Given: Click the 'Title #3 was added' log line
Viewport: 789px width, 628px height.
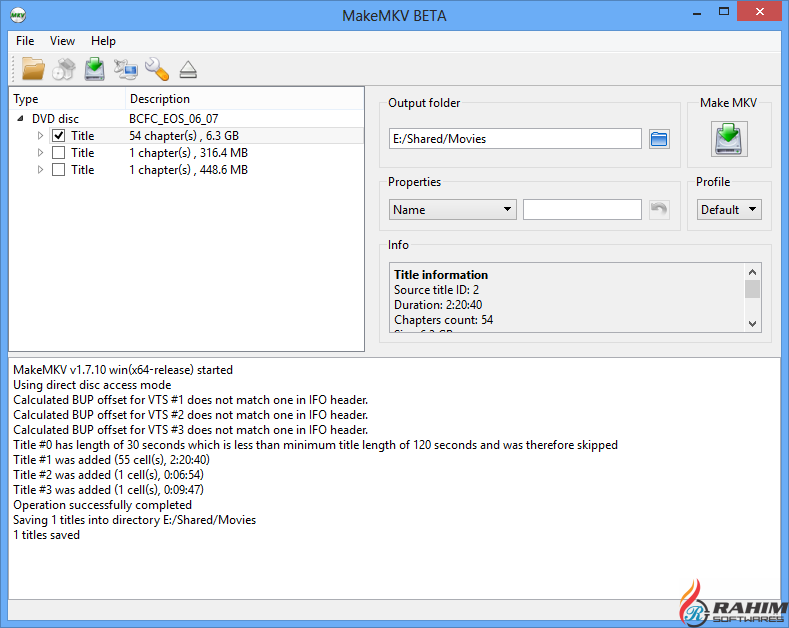Looking at the screenshot, I should point(108,490).
